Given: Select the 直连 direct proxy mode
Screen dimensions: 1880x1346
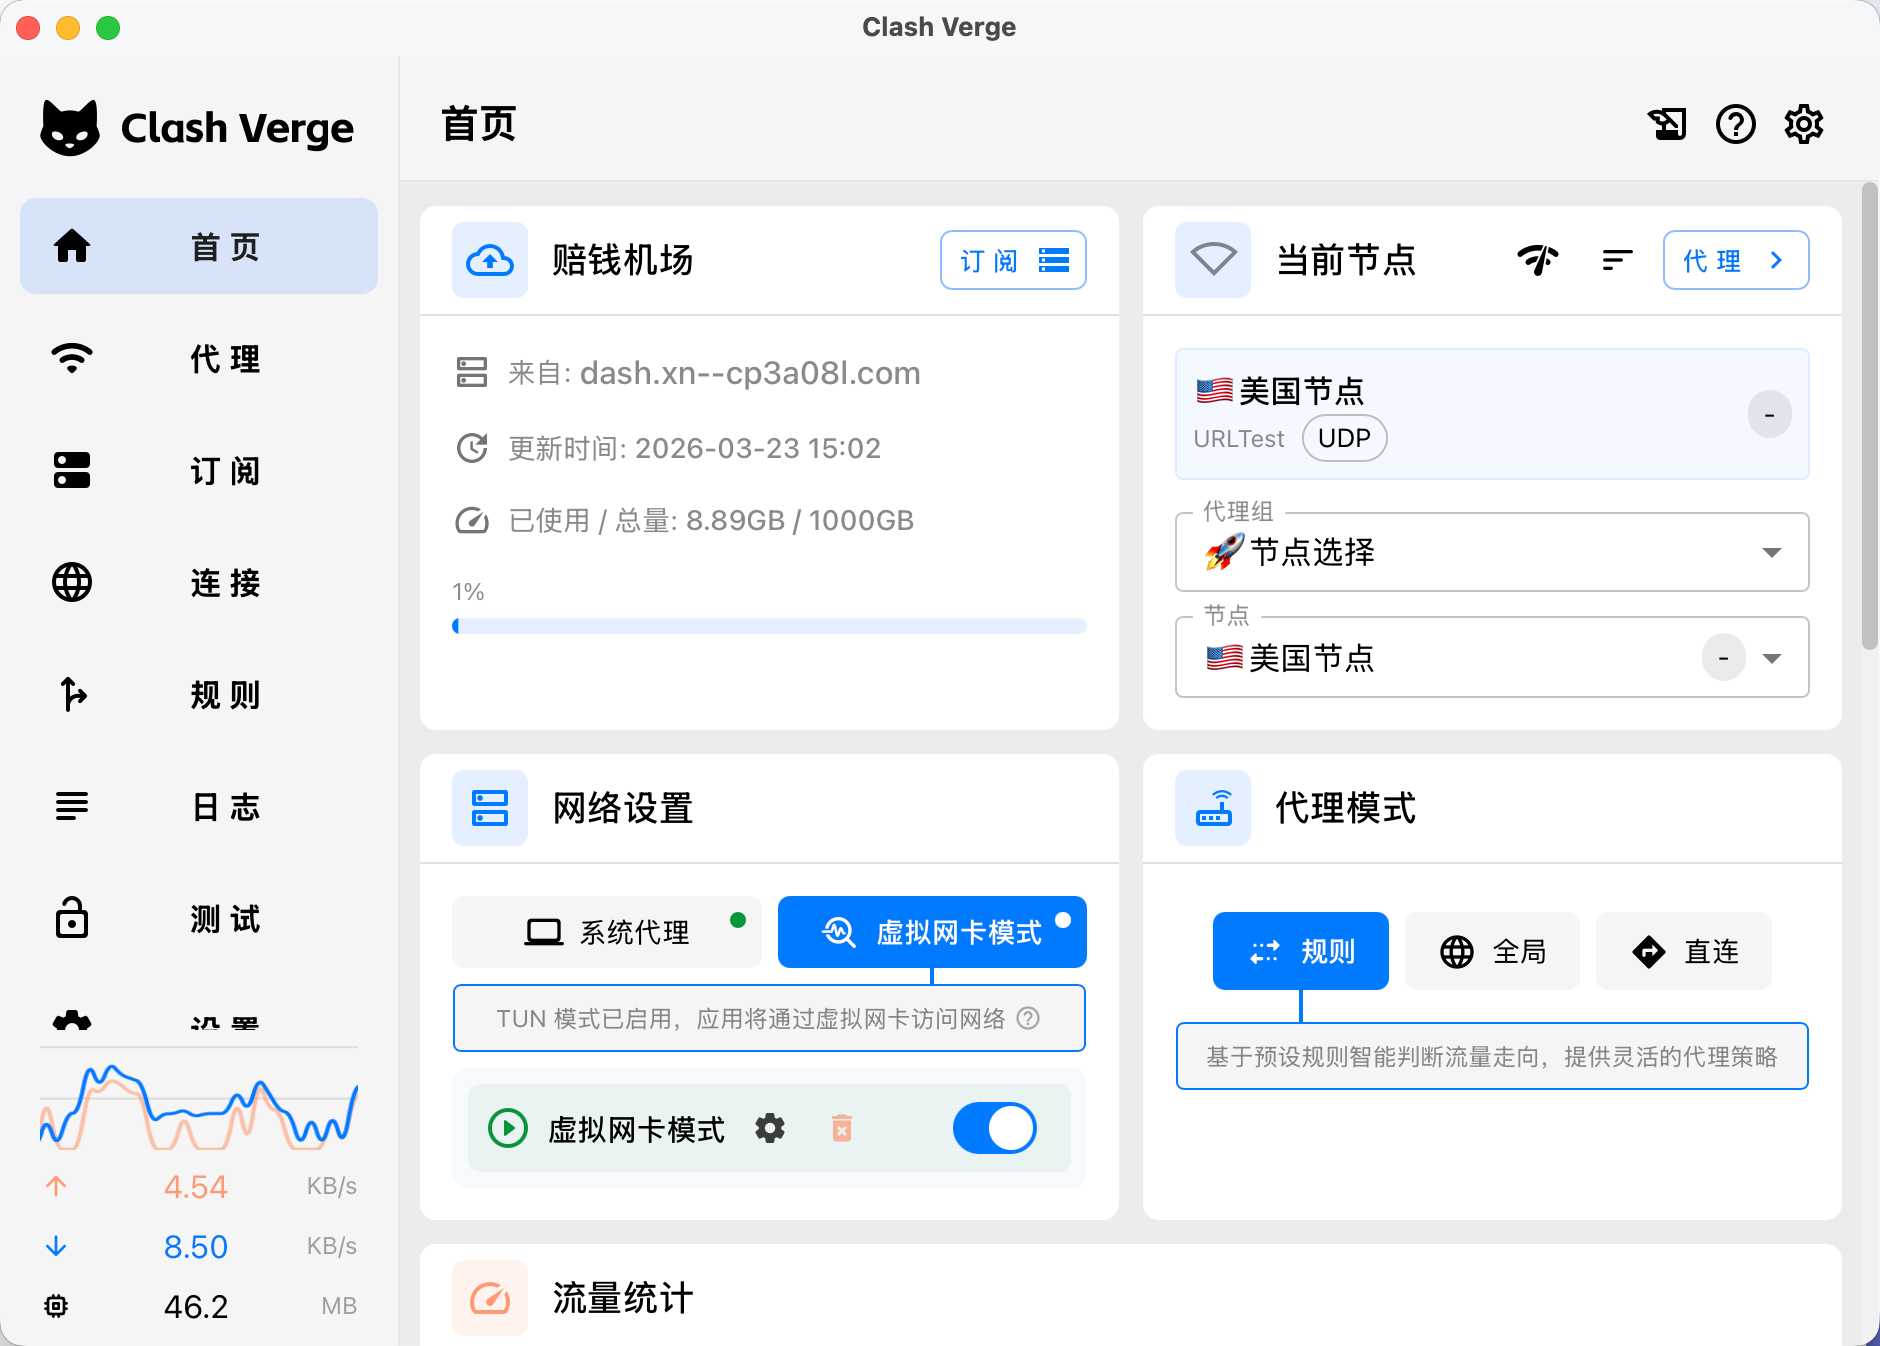Looking at the screenshot, I should point(1684,951).
